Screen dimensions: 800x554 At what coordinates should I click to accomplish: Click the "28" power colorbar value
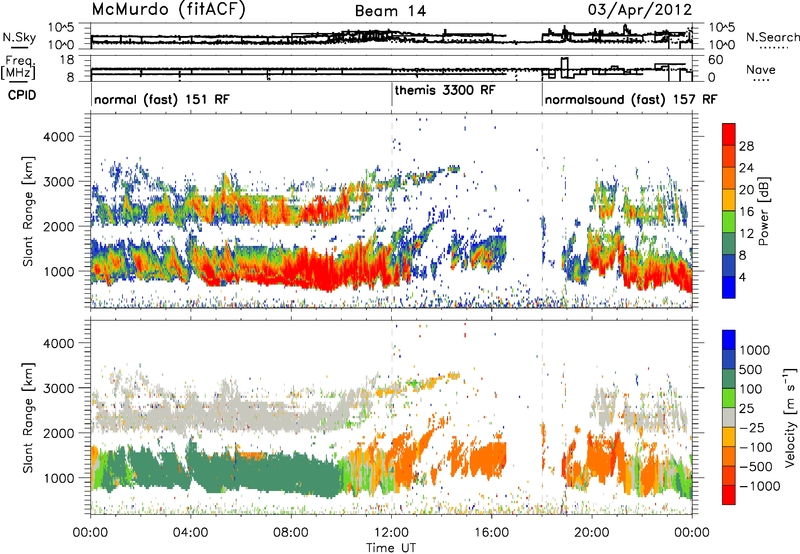pyautogui.click(x=746, y=146)
